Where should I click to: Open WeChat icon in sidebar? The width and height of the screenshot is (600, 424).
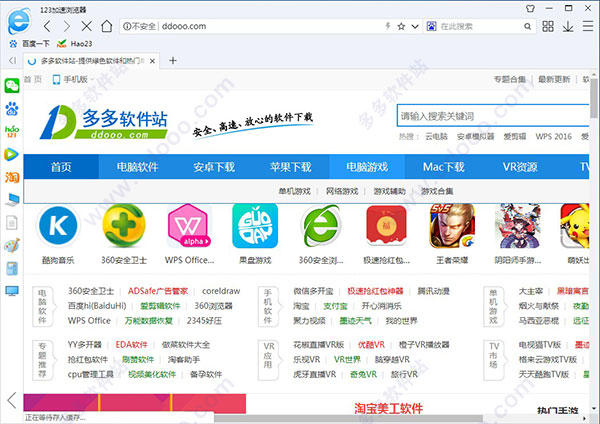click(x=12, y=85)
